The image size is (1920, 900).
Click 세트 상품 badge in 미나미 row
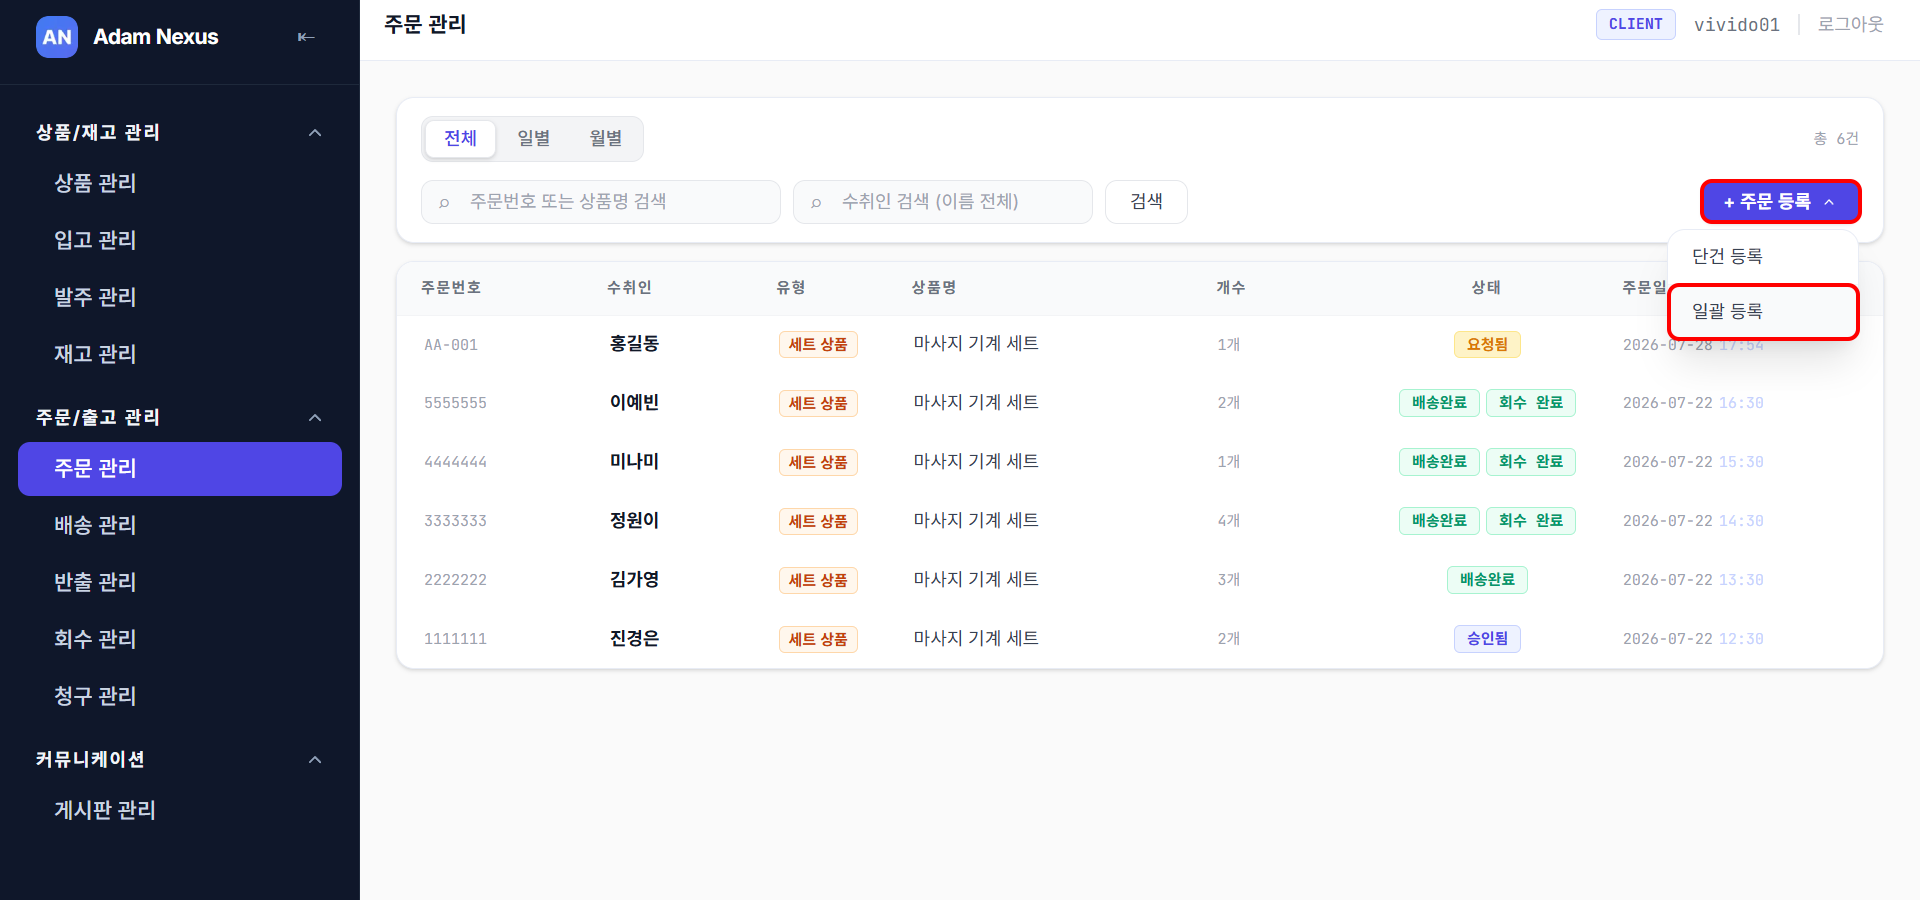click(818, 462)
